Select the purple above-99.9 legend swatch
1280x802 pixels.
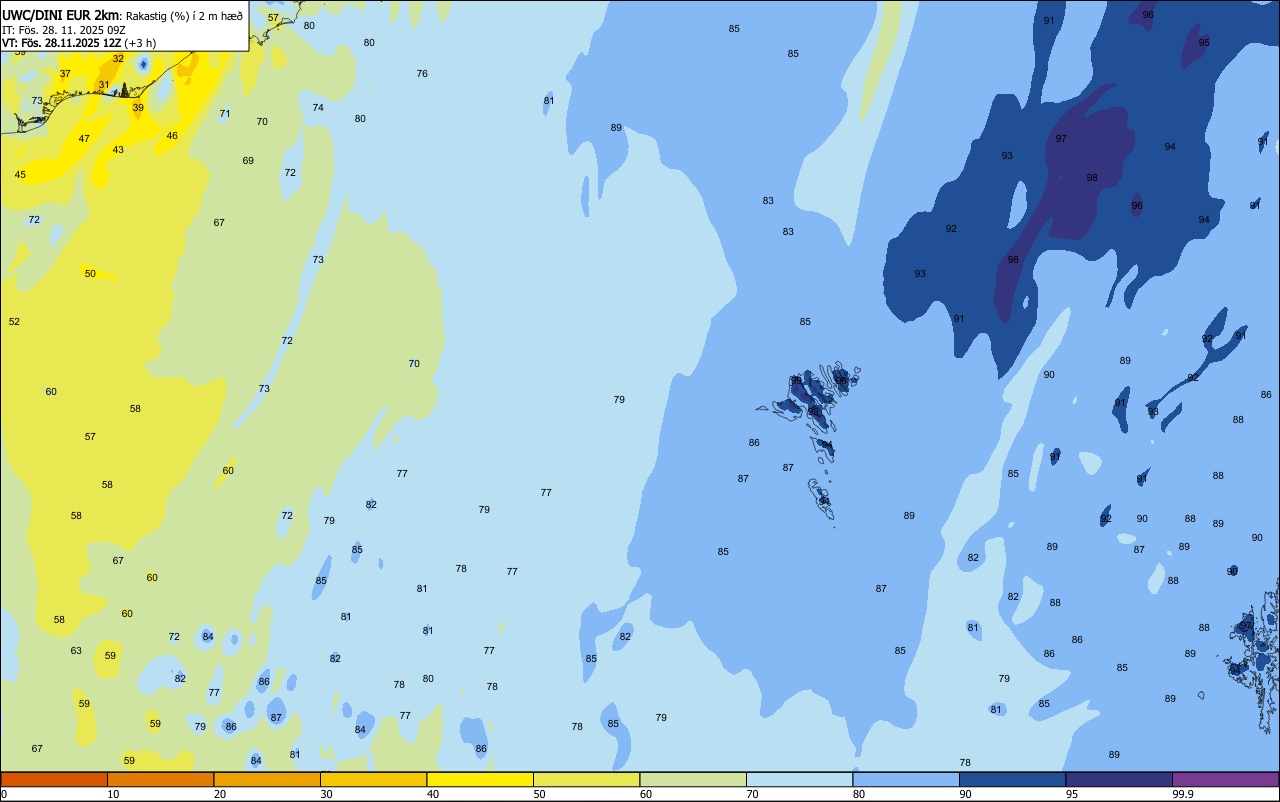[x=1225, y=779]
